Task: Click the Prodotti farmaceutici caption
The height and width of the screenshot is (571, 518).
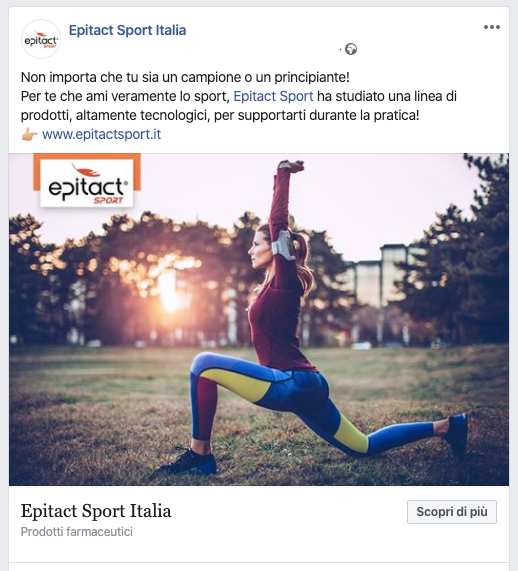Action: 76,532
